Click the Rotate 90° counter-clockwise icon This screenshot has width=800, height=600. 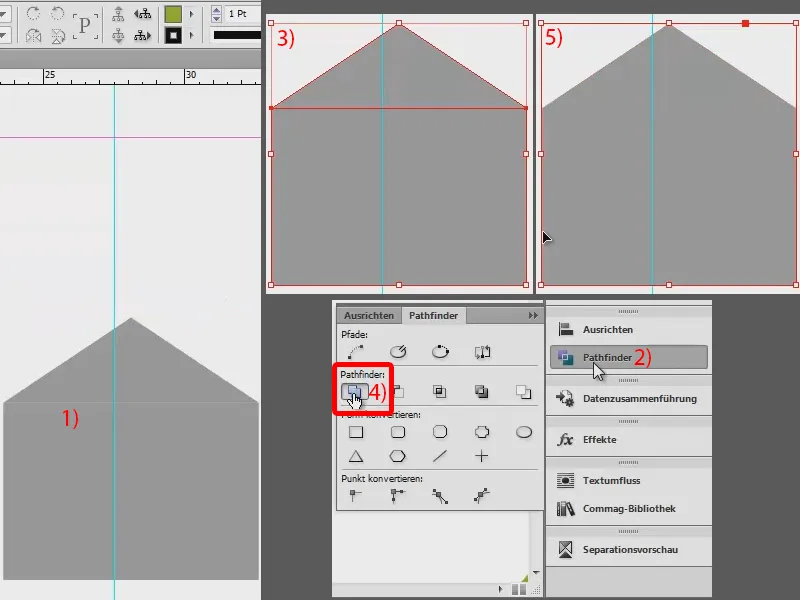57,13
